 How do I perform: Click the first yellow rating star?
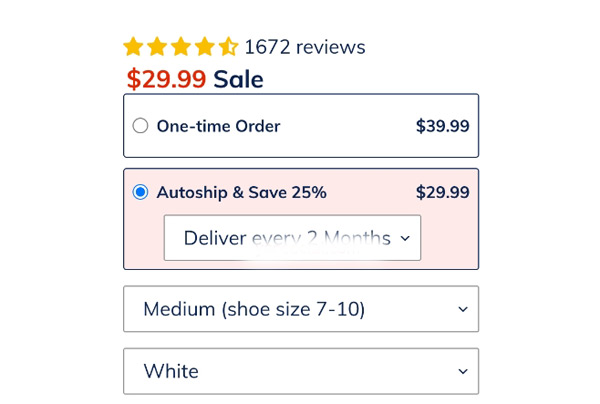133,47
